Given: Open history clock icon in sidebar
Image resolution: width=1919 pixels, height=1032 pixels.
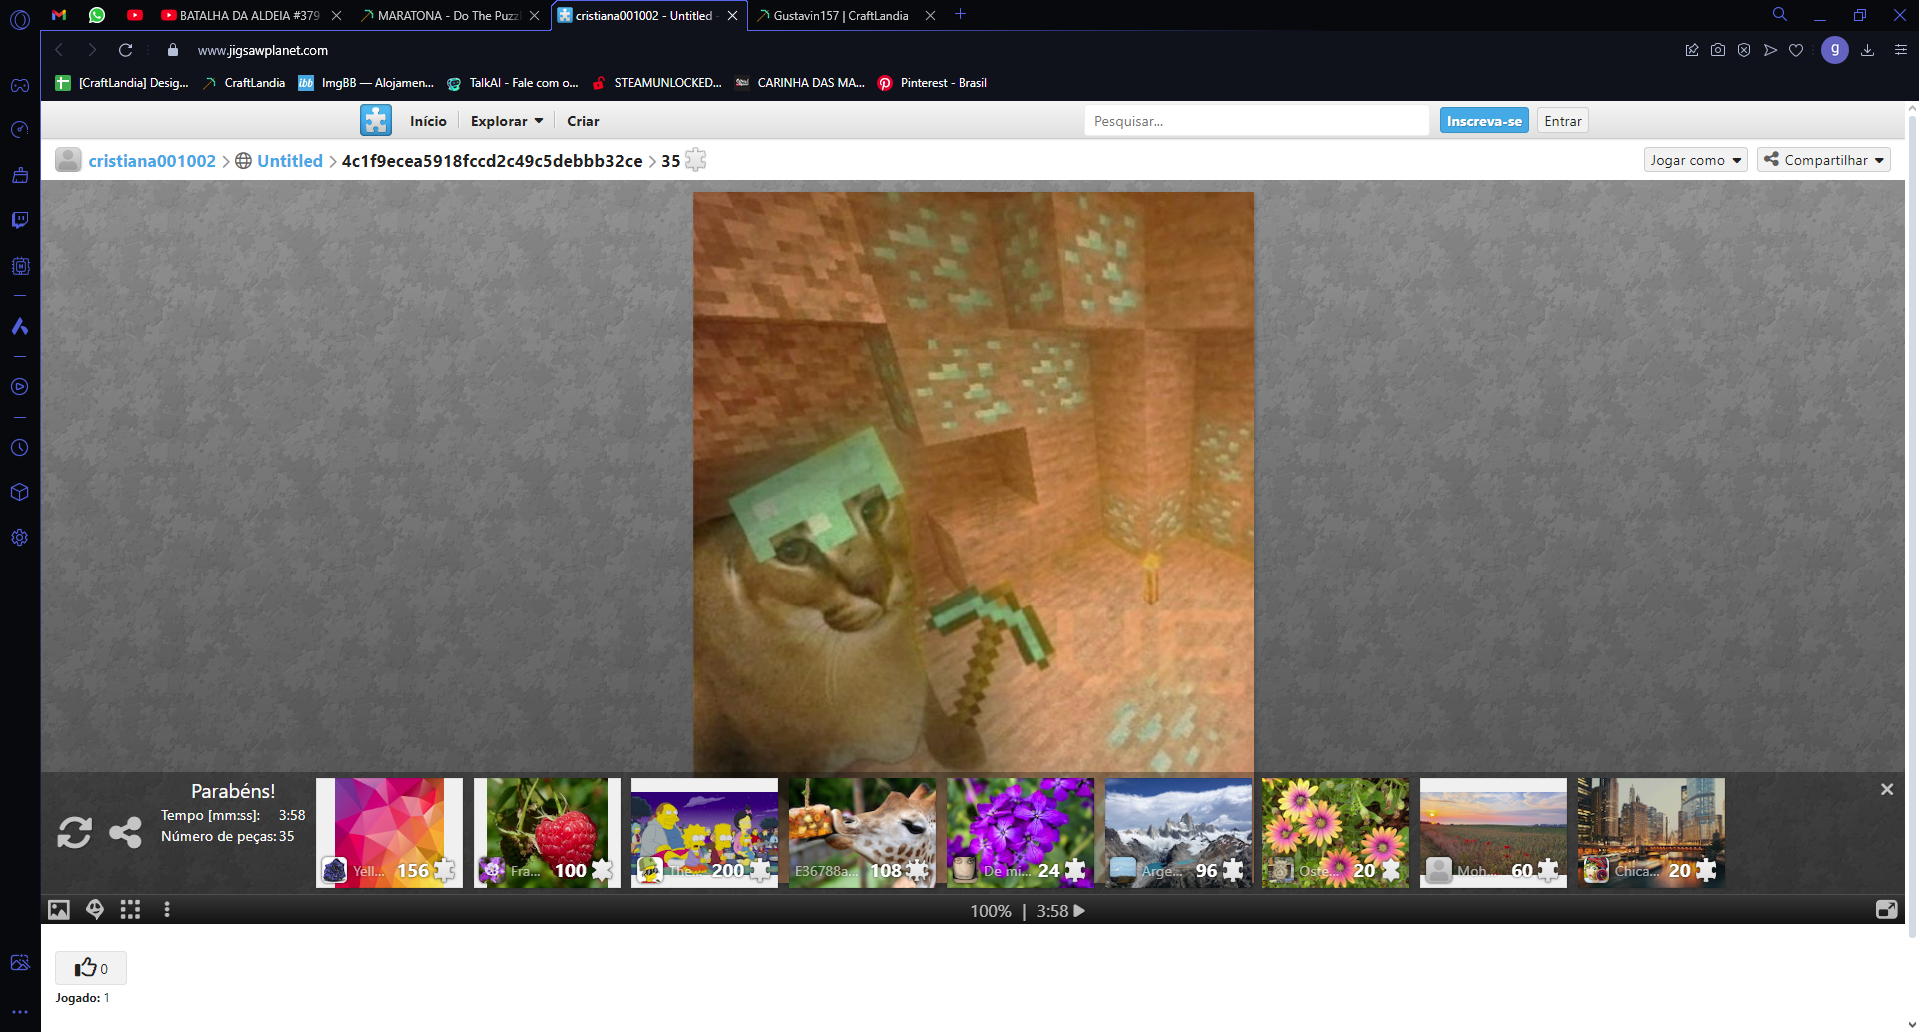Looking at the screenshot, I should click(x=20, y=448).
